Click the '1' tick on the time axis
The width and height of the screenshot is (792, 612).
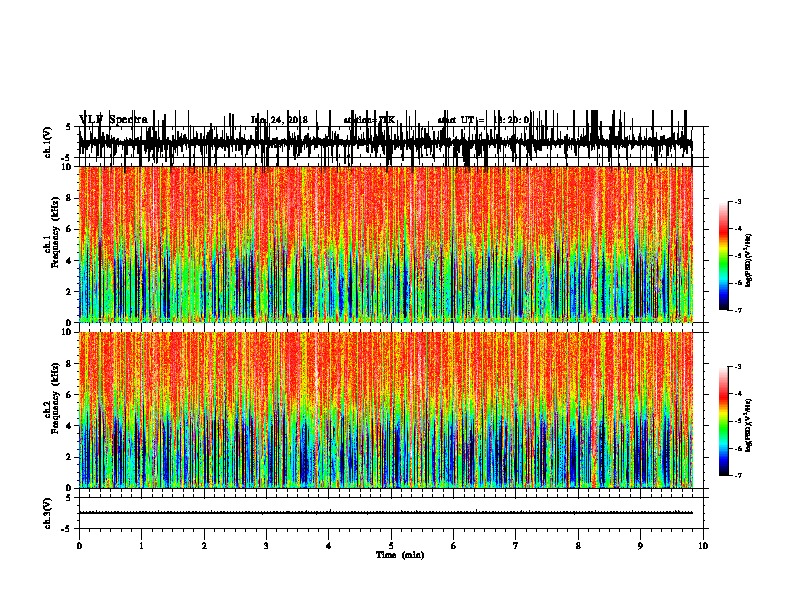[x=141, y=546]
